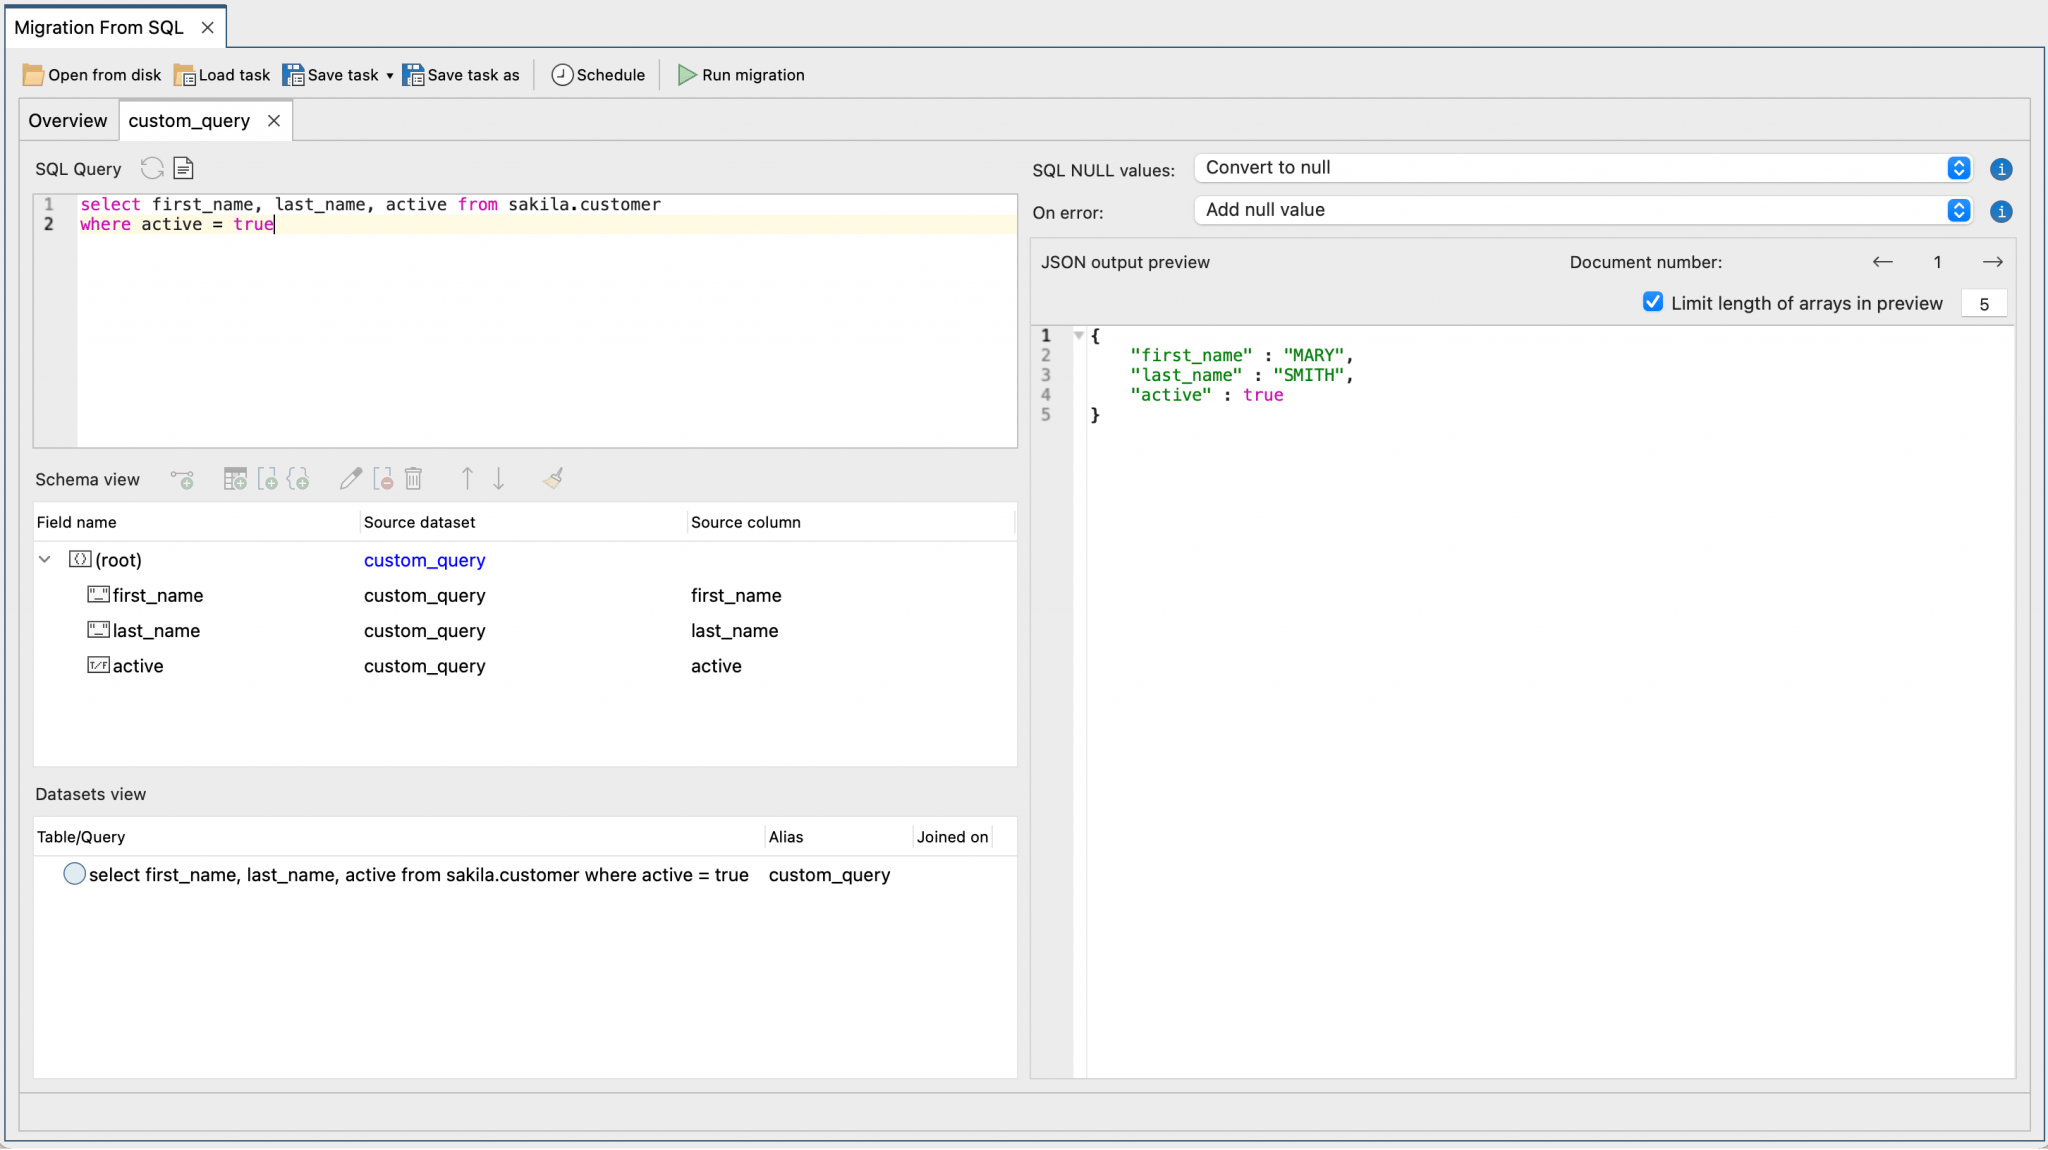This screenshot has width=2048, height=1150.
Task: Add an array field to the schema
Action: point(270,479)
